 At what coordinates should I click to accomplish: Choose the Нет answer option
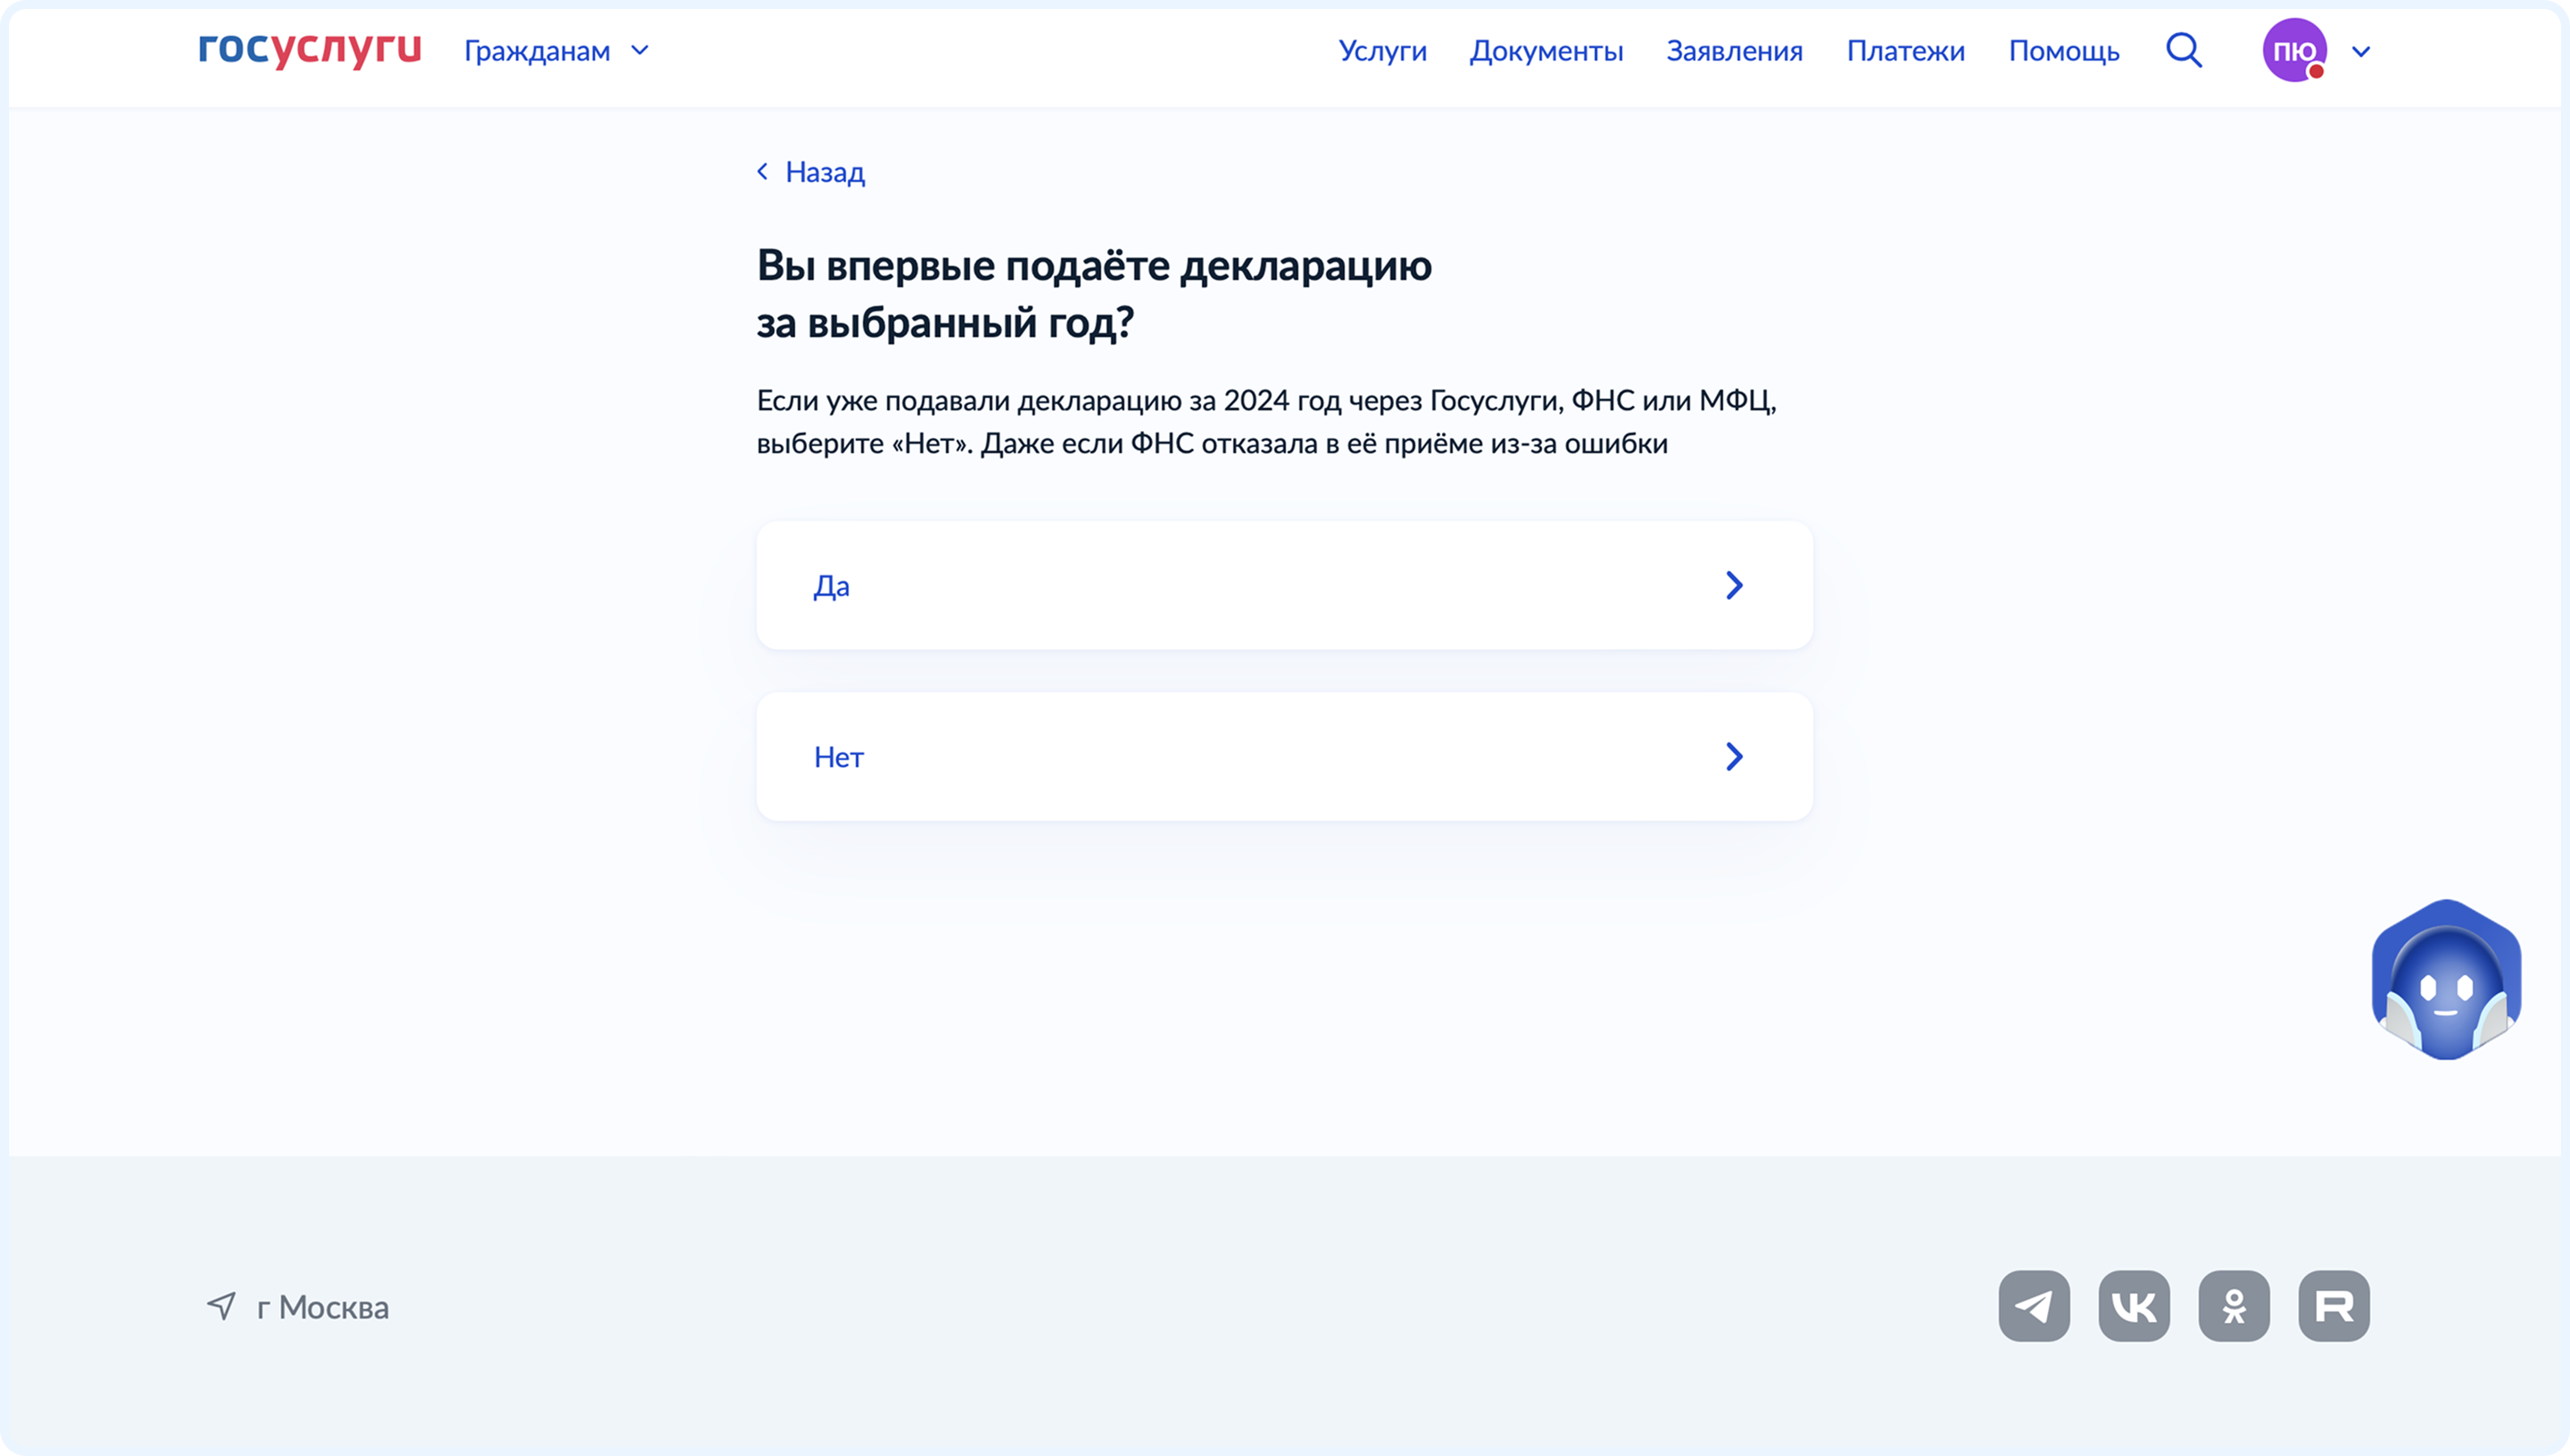1284,756
